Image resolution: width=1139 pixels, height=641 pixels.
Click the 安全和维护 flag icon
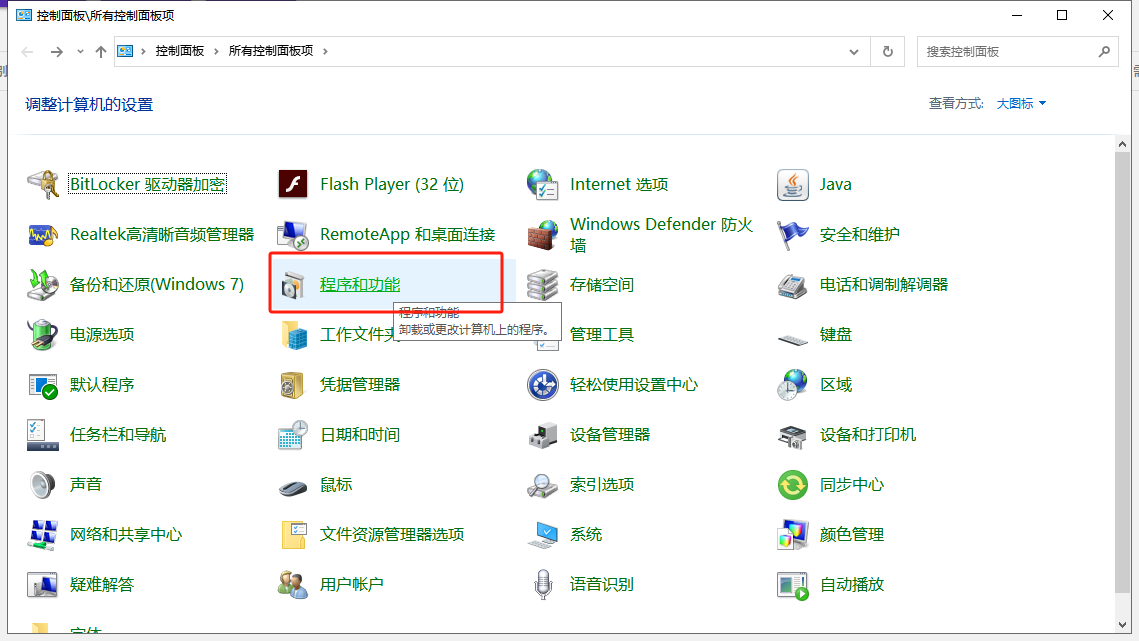click(793, 235)
